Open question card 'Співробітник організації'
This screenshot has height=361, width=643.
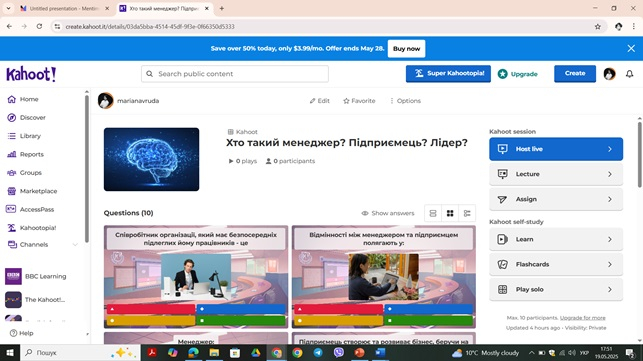[x=196, y=277]
